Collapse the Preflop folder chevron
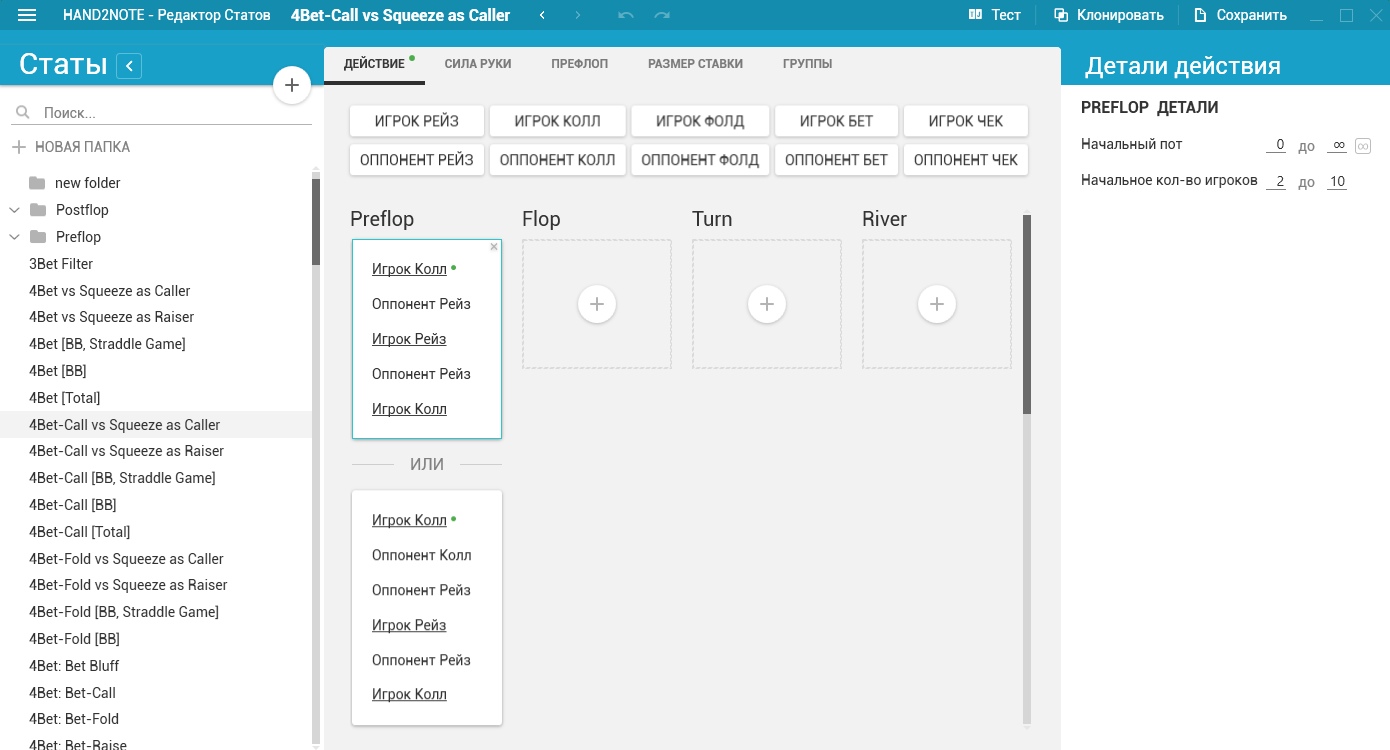This screenshot has width=1390, height=750. click(14, 237)
